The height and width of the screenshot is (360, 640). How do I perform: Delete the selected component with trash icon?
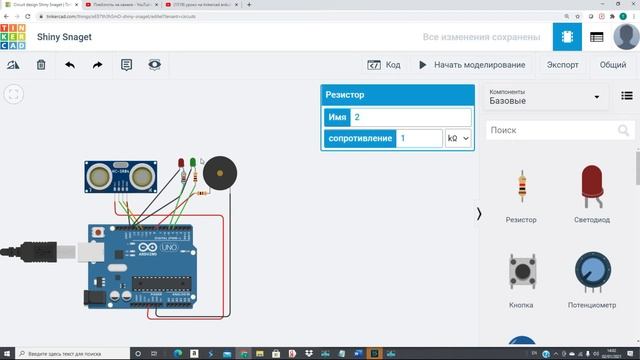[x=41, y=64]
